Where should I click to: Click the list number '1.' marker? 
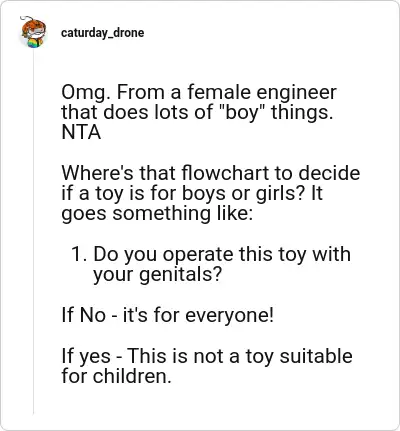79,254
